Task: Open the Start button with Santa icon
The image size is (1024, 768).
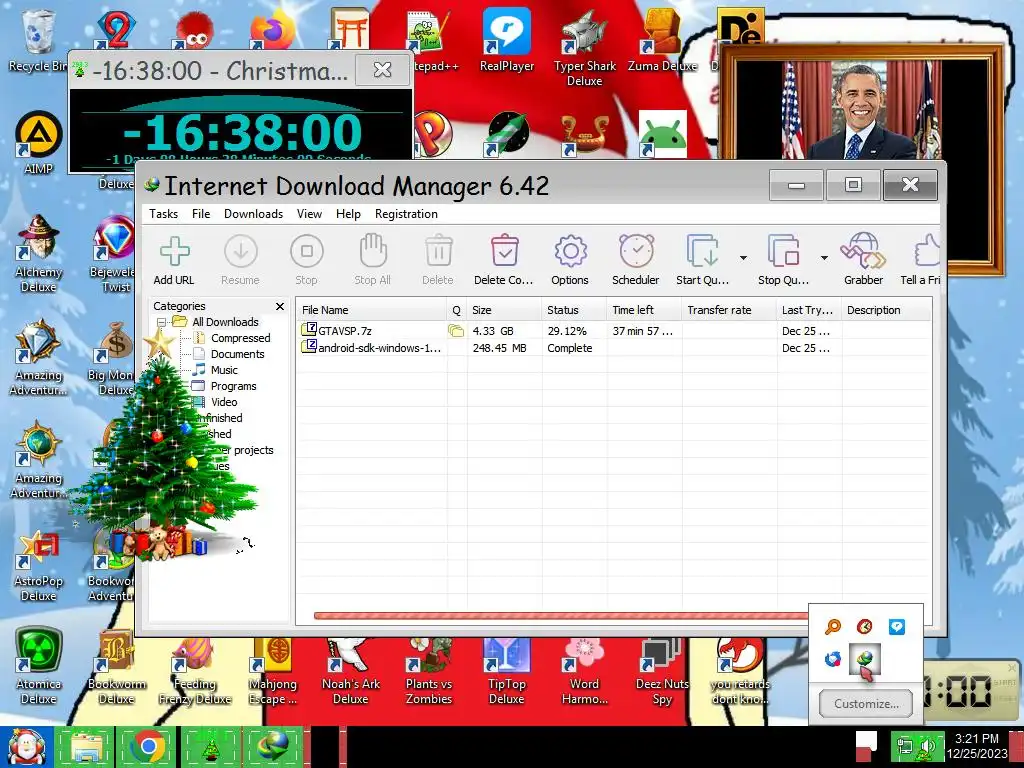Action: tap(25, 746)
